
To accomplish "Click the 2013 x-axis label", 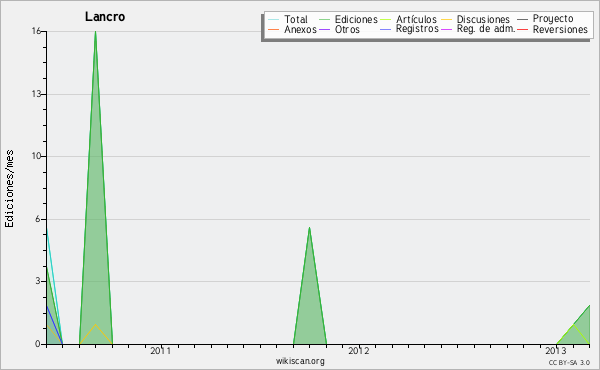I will 556,350.
